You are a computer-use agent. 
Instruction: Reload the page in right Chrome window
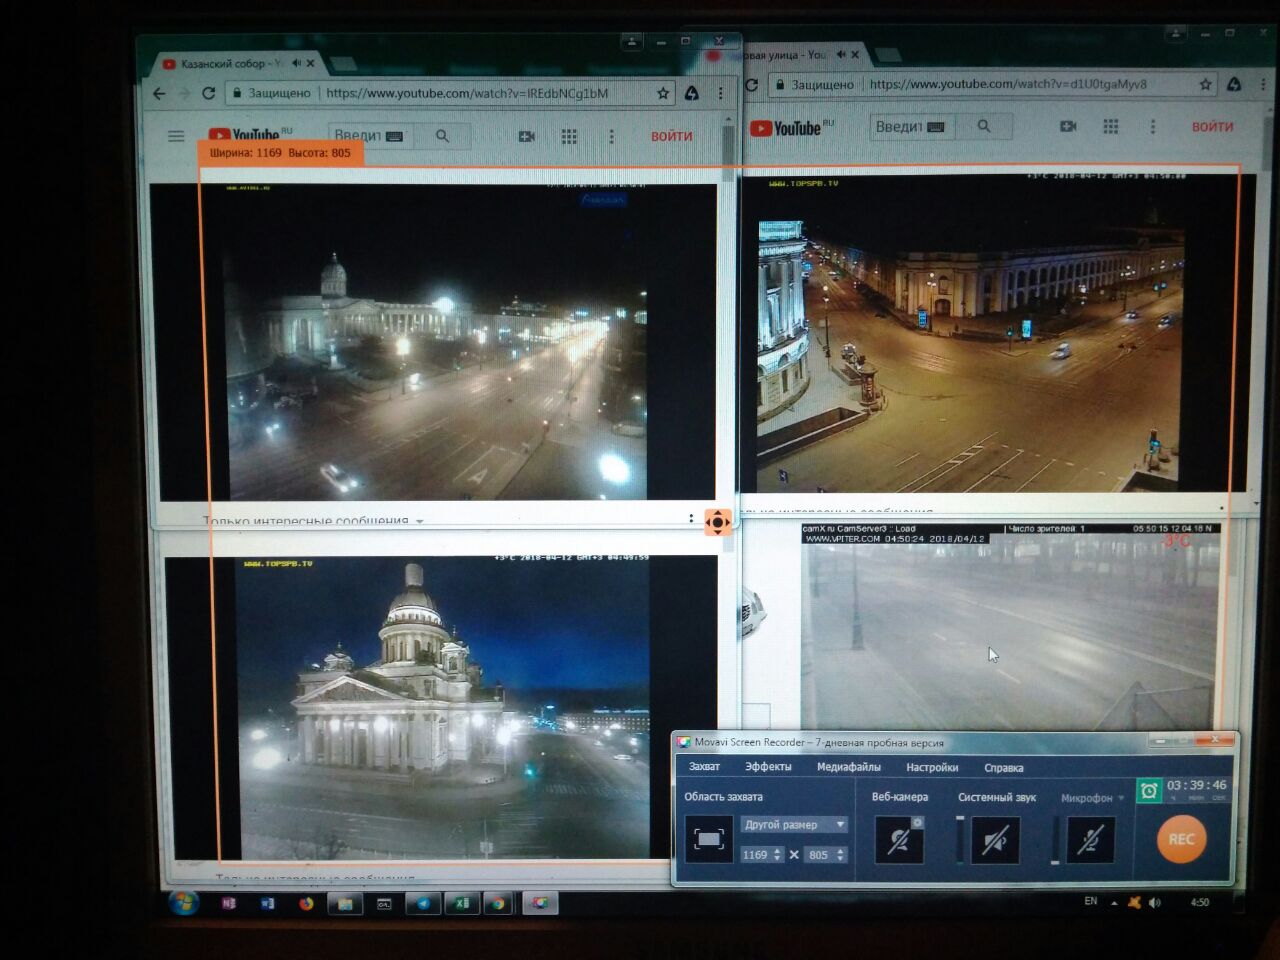coord(752,85)
